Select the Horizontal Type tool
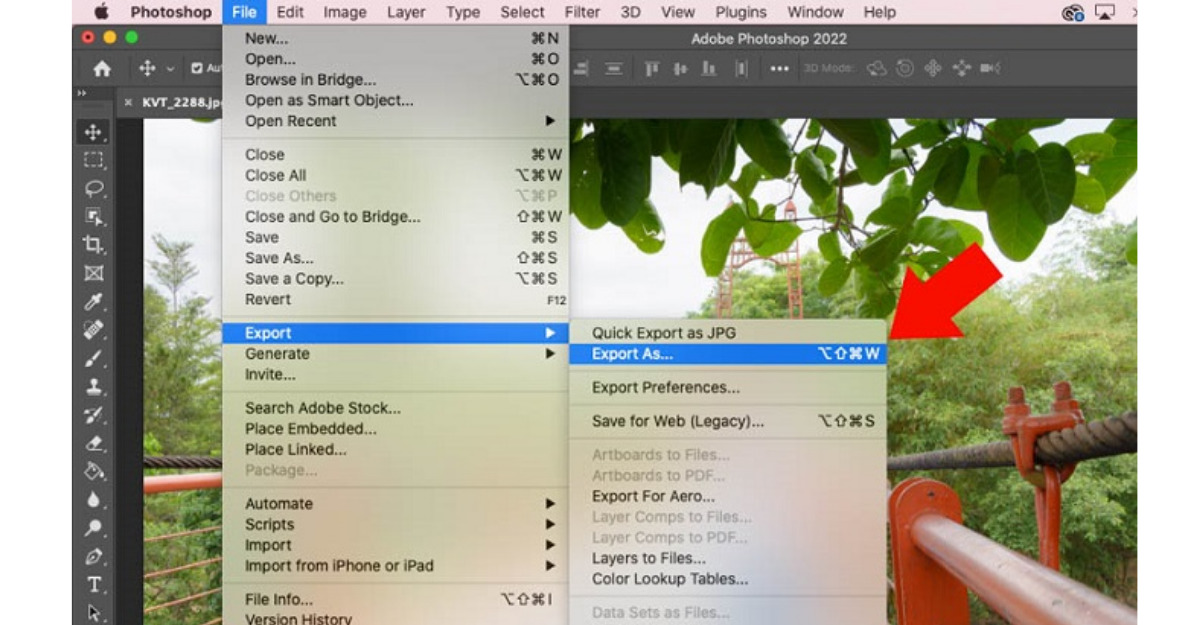Screen dimensions: 1200x625 tap(94, 585)
